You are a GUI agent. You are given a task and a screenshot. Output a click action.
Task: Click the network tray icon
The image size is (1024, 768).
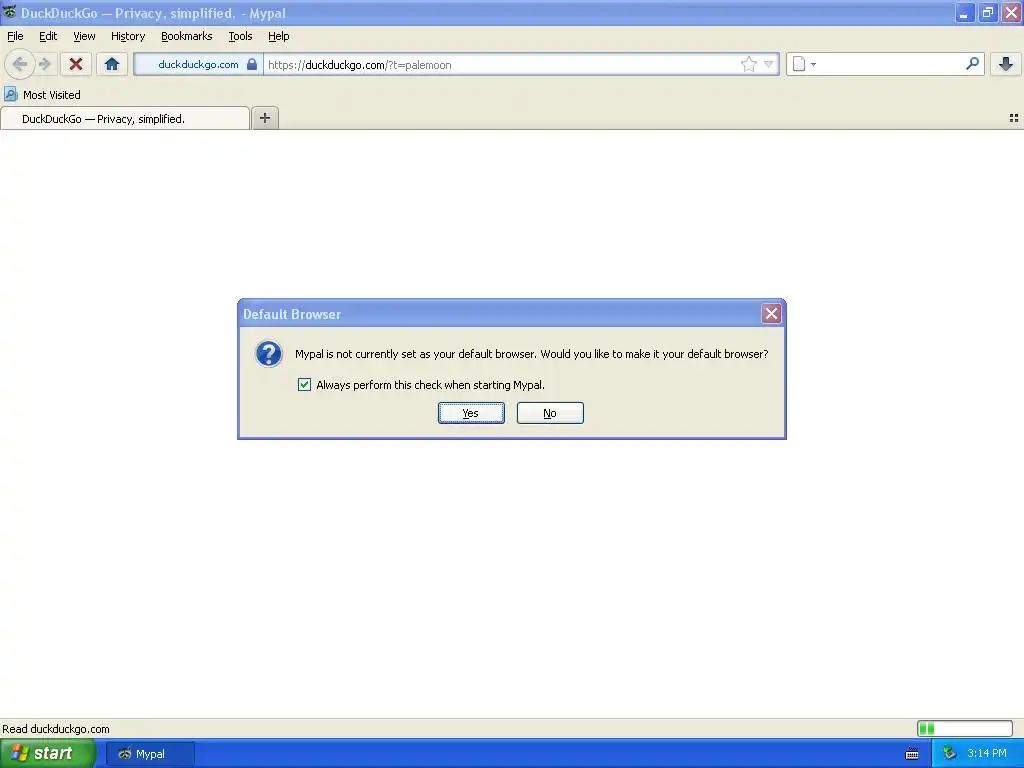(x=949, y=754)
